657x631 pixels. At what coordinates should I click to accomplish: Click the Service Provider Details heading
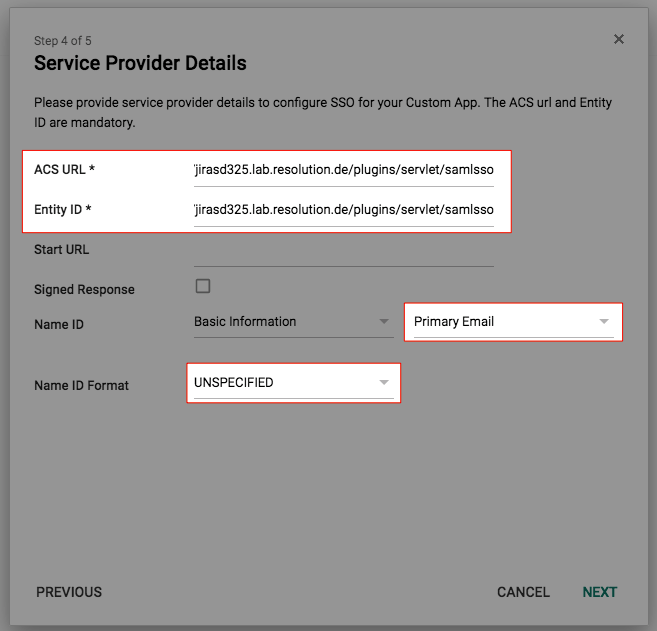tap(140, 63)
